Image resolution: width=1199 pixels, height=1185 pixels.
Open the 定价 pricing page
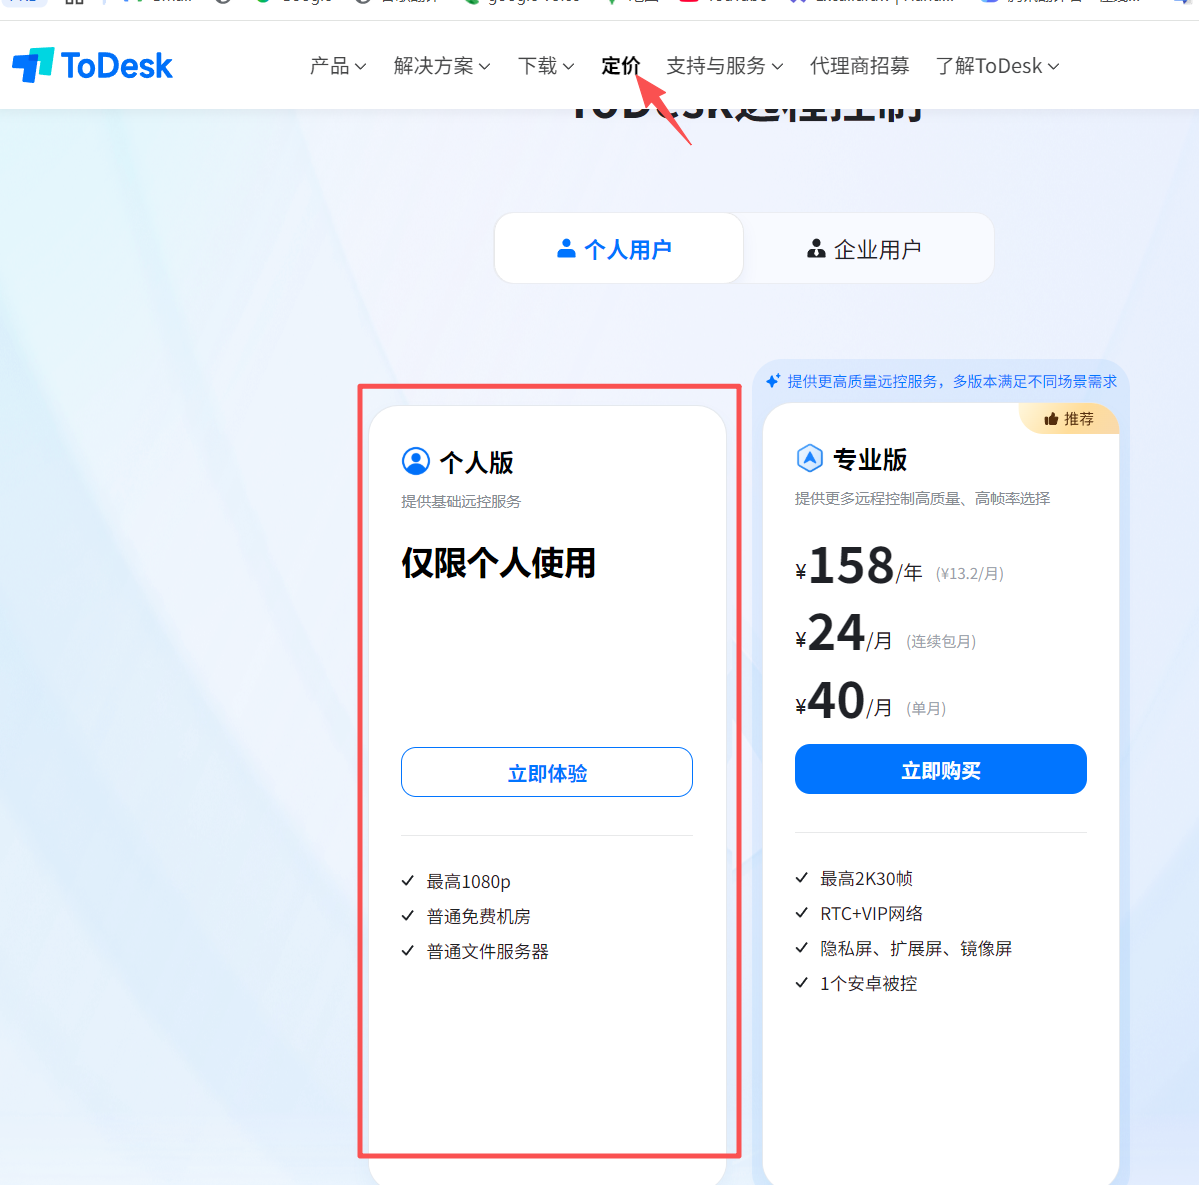(620, 66)
